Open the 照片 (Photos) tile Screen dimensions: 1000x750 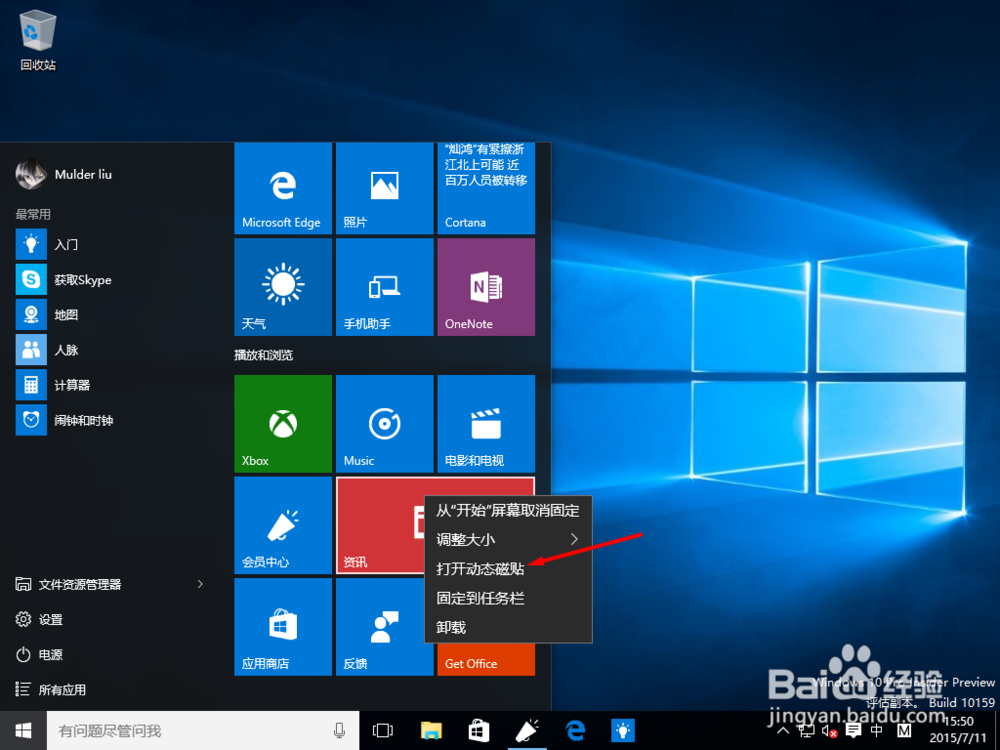385,188
